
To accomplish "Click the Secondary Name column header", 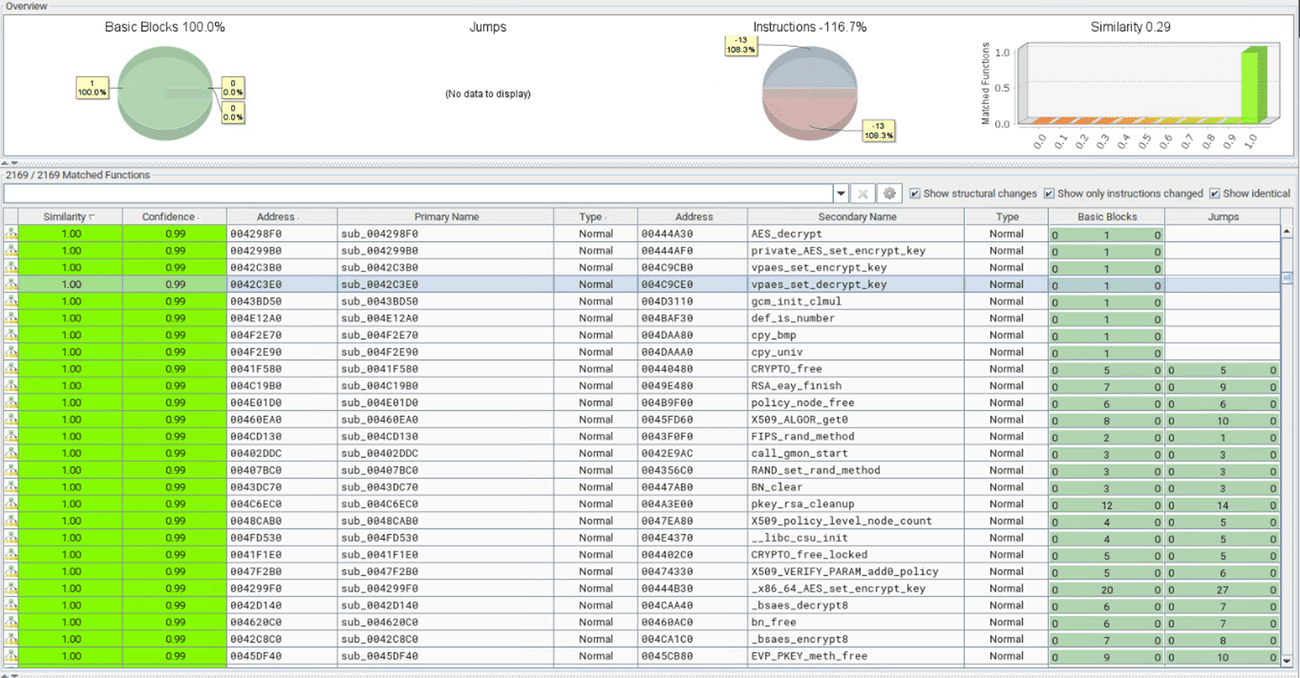I will pos(855,216).
